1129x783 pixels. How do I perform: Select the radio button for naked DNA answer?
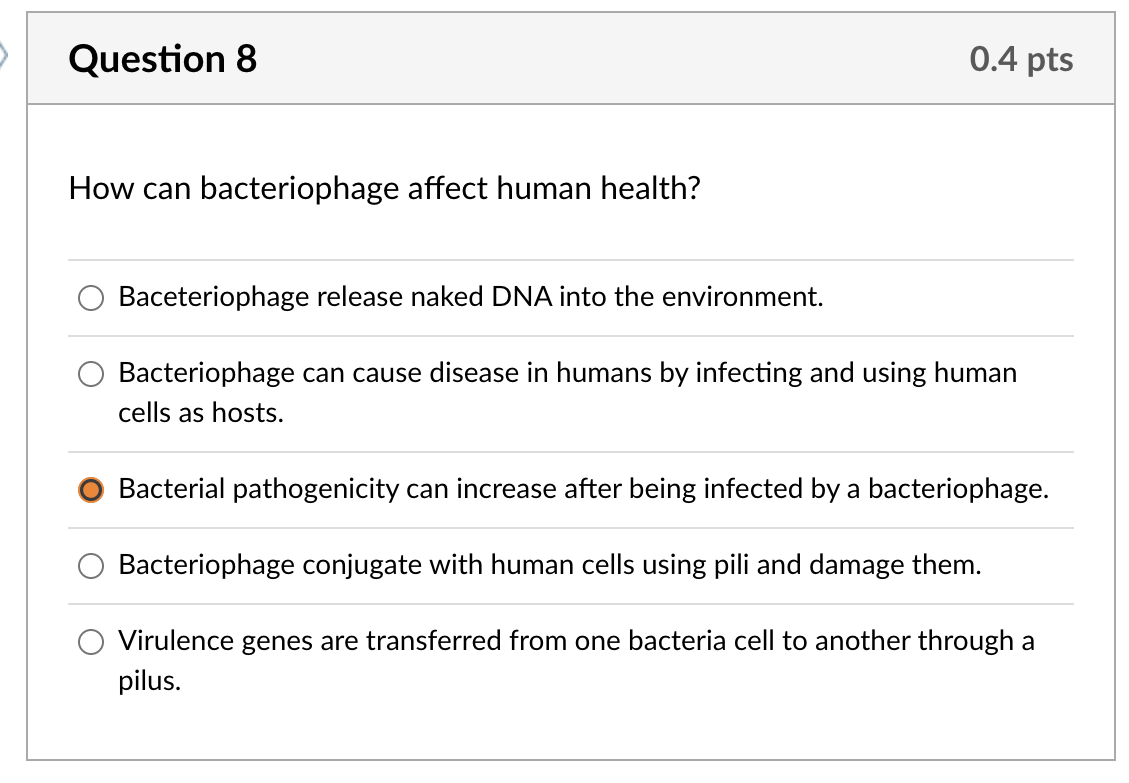(x=90, y=297)
